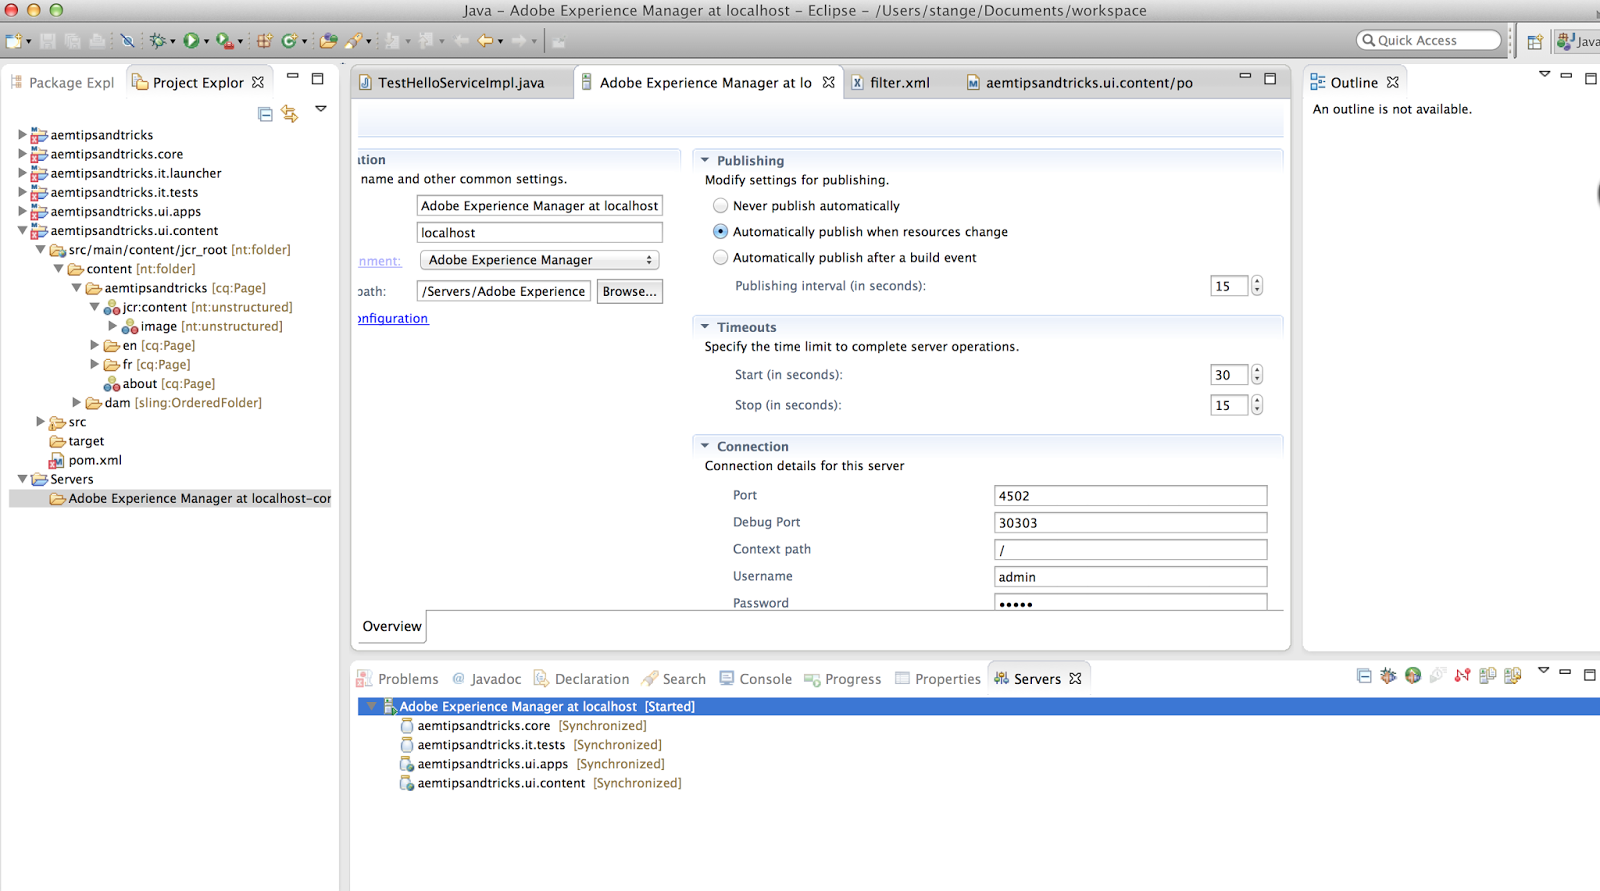Collapse the Timeouts section
The height and width of the screenshot is (891, 1600).
click(x=705, y=327)
